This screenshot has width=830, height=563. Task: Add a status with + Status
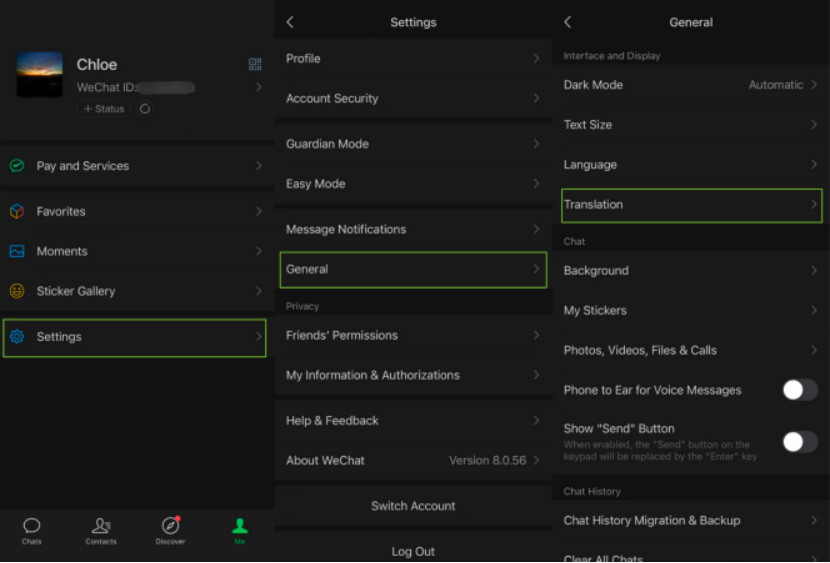103,109
